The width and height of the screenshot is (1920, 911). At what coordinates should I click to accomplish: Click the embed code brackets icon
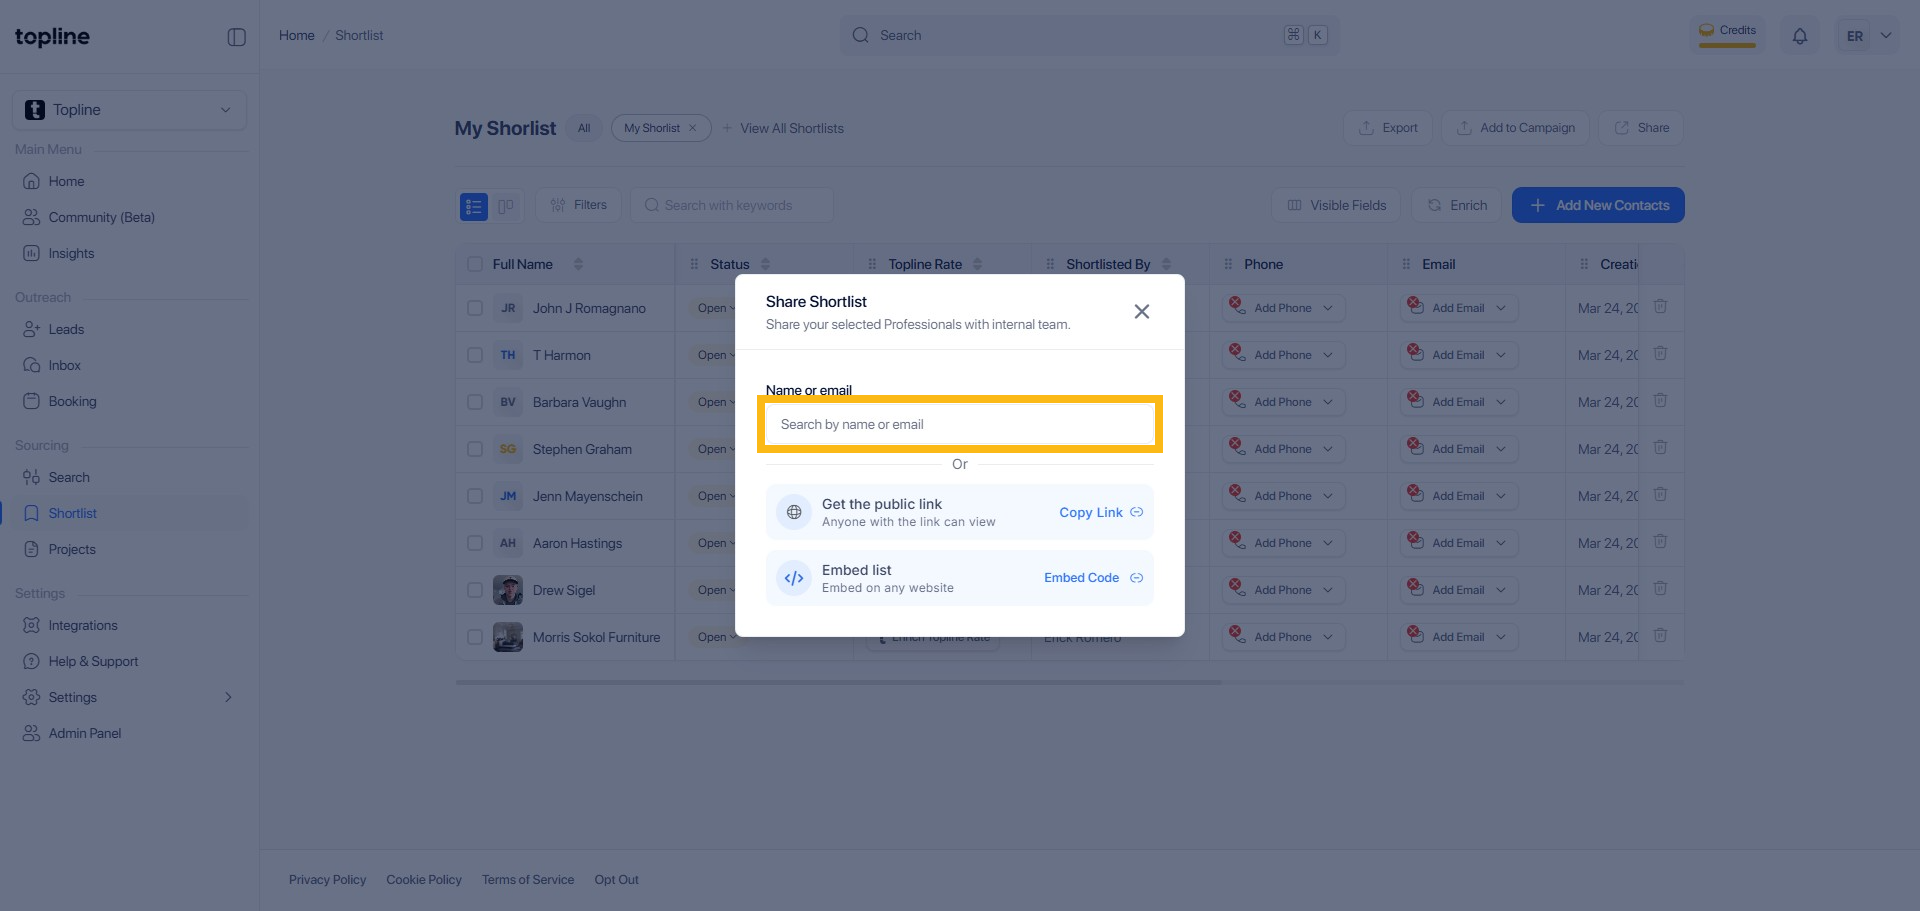click(794, 578)
